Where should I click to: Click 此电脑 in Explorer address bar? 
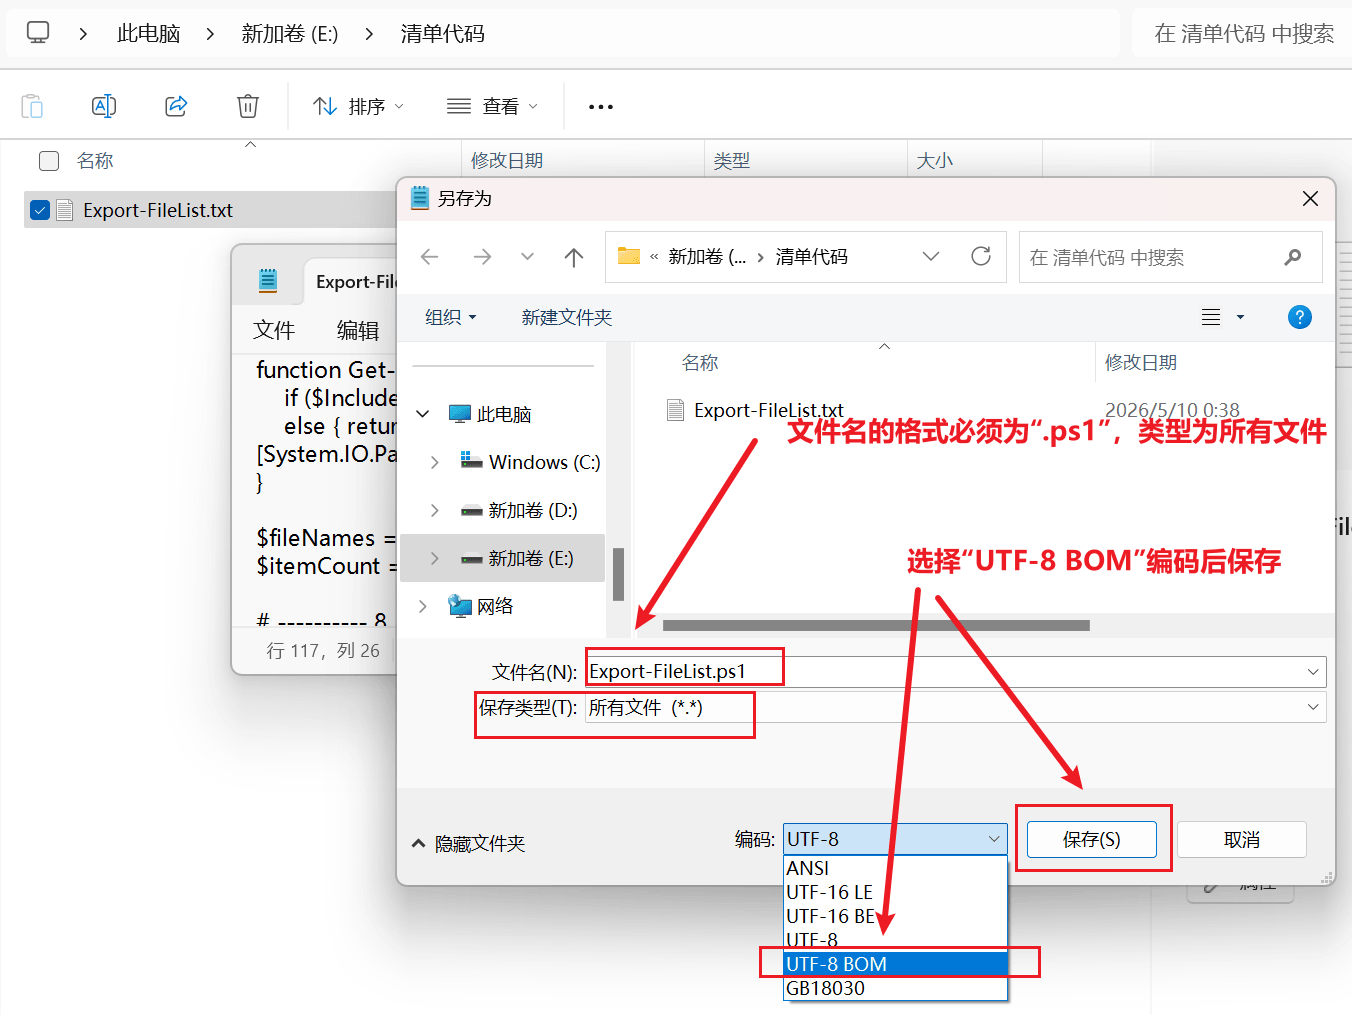point(148,33)
